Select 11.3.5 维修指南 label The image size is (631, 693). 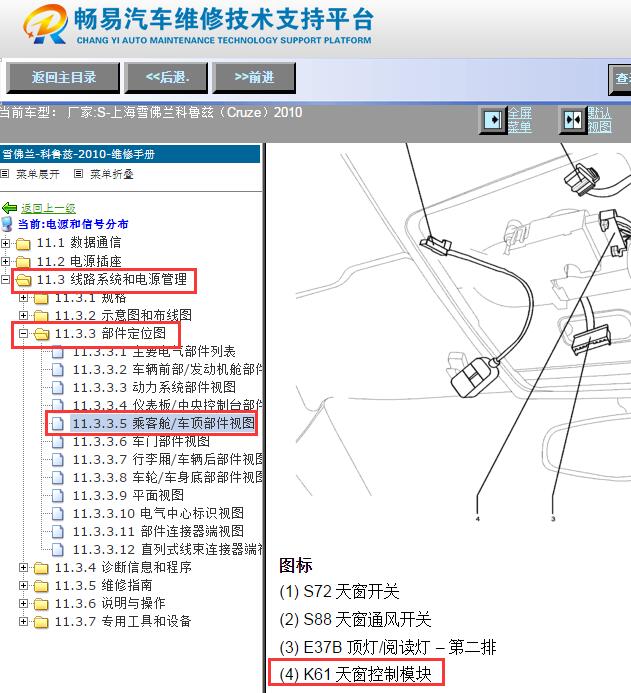pos(103,586)
